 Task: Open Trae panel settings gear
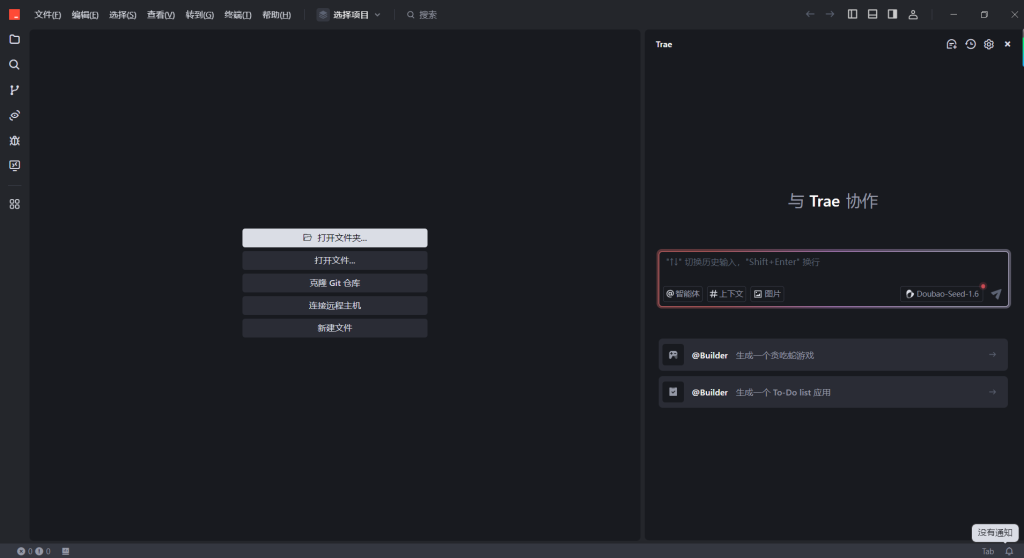click(x=989, y=44)
